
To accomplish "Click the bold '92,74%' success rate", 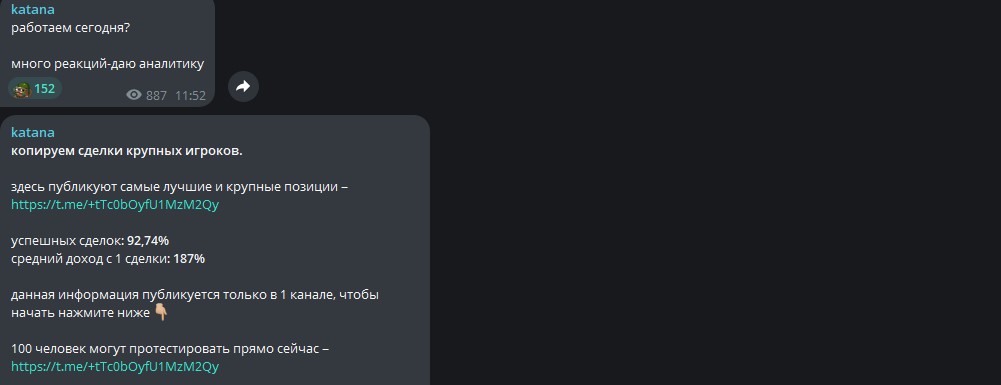I will click(x=148, y=241).
